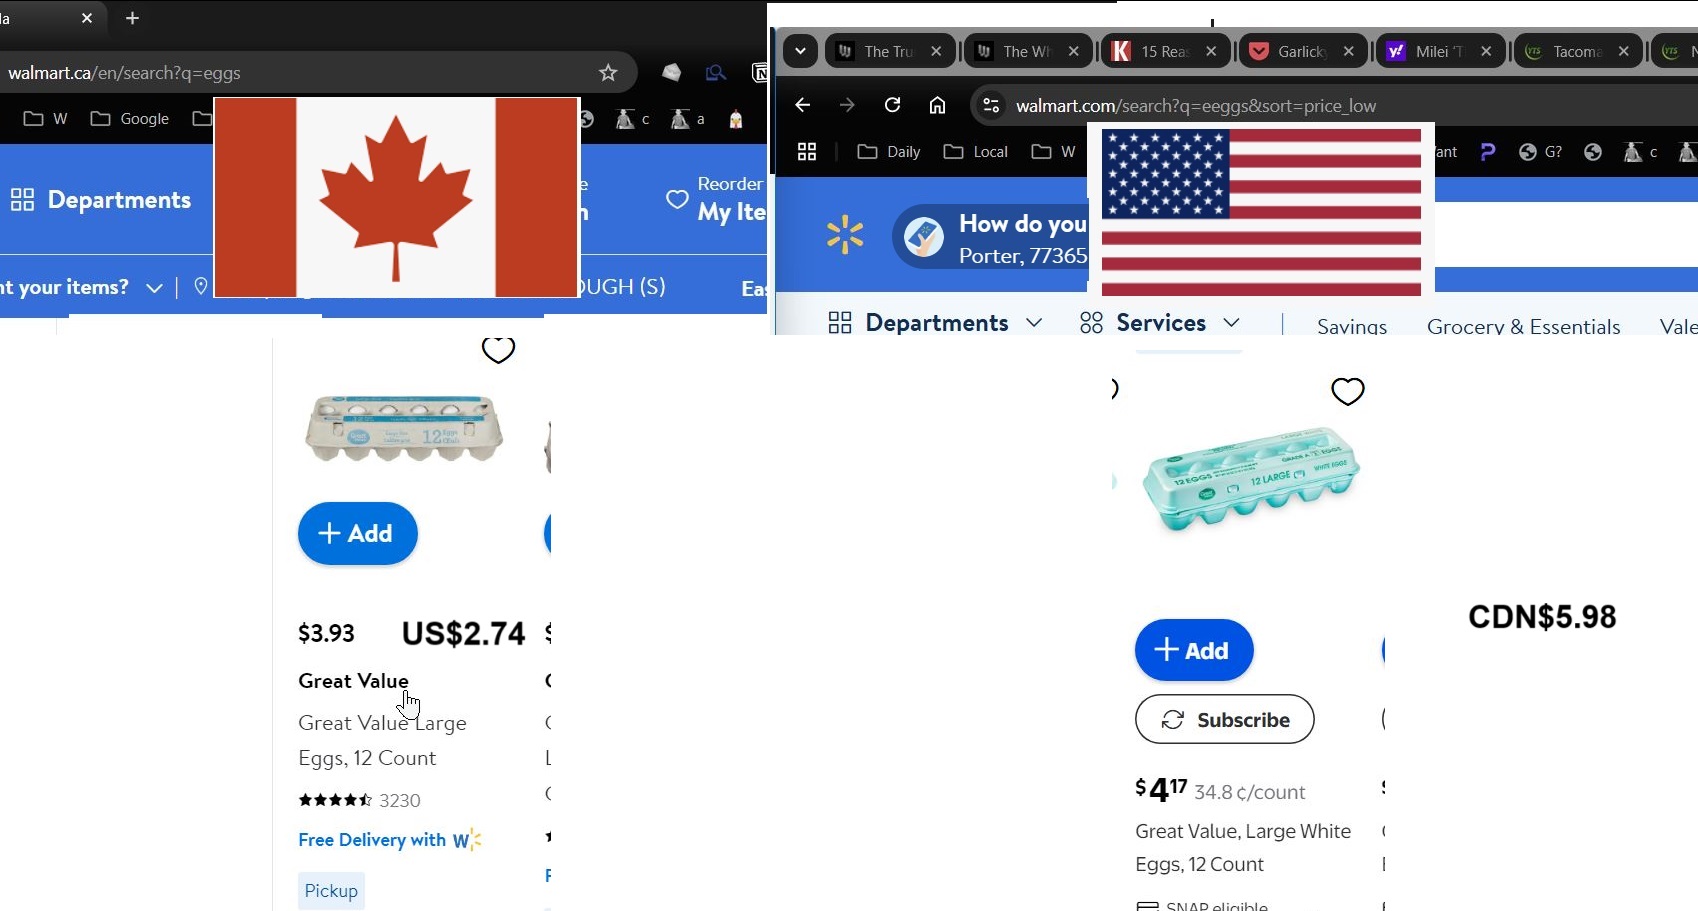Bookmark the walmart.ca page with star icon

coord(608,73)
